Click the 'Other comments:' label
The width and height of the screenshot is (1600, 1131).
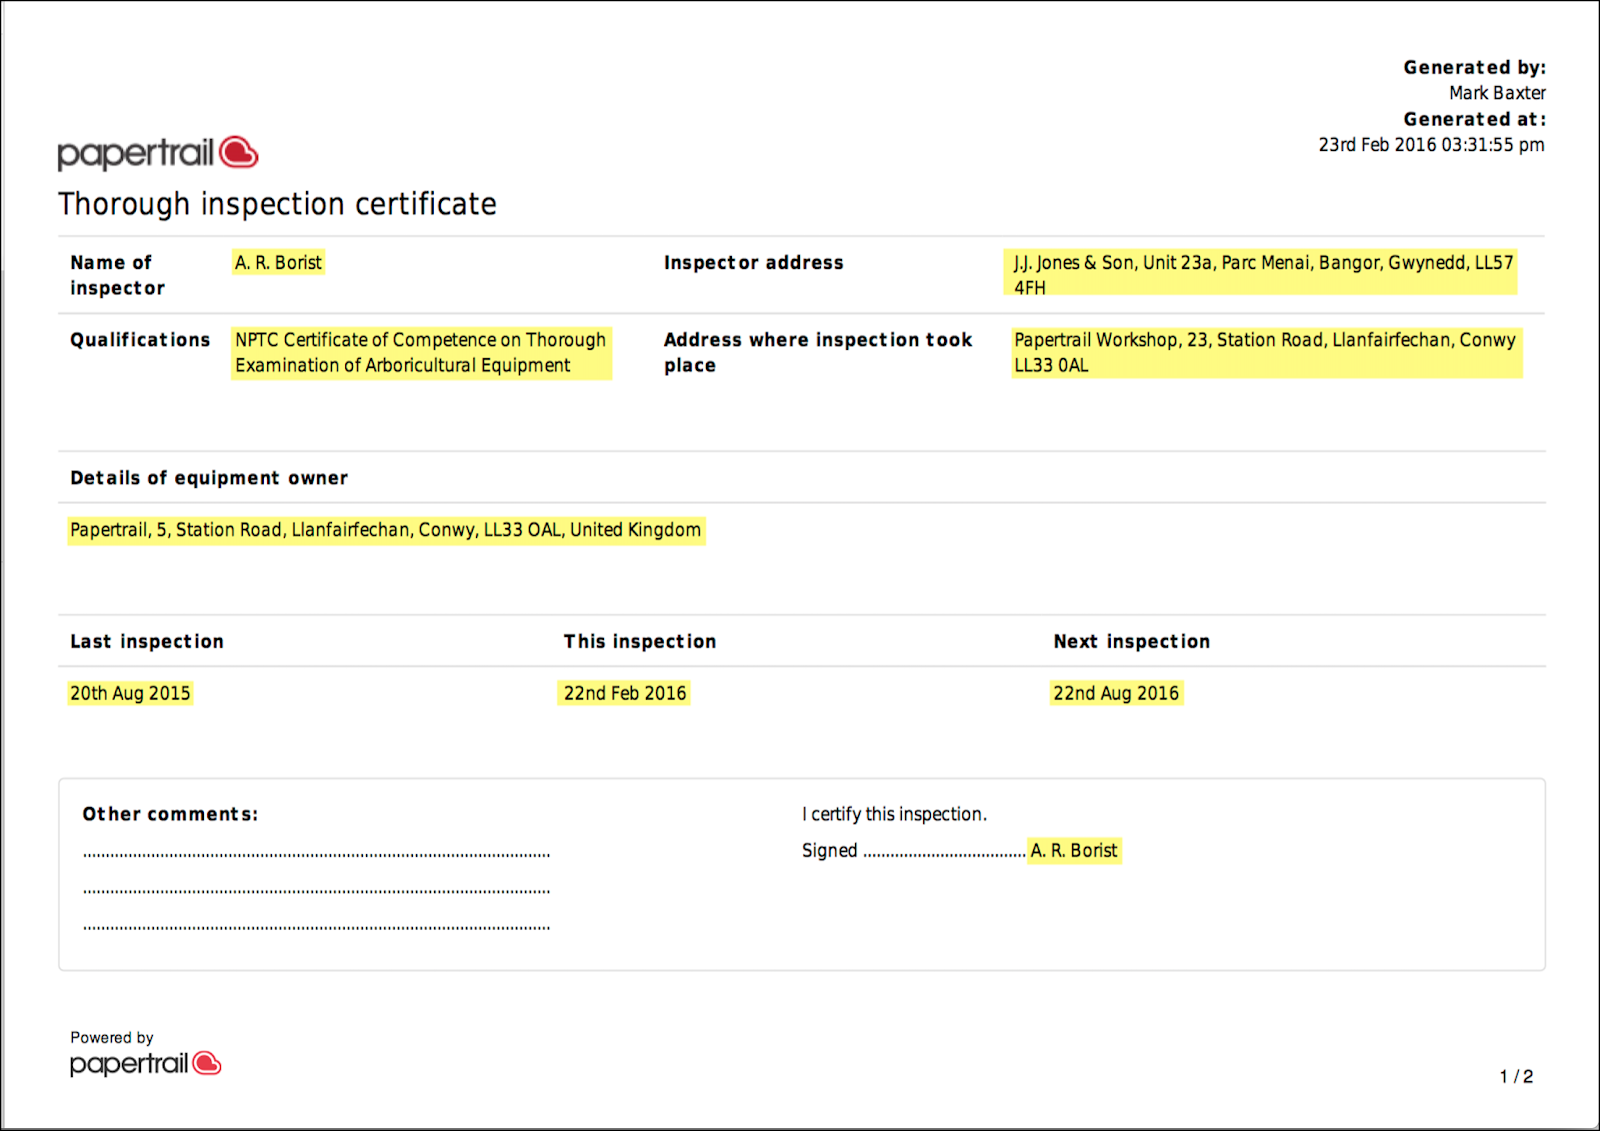(170, 814)
